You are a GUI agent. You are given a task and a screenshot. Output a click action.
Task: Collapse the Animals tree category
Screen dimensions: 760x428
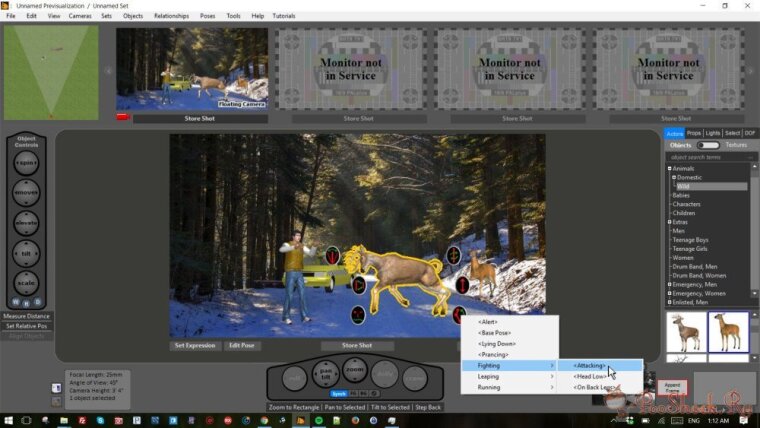671,168
